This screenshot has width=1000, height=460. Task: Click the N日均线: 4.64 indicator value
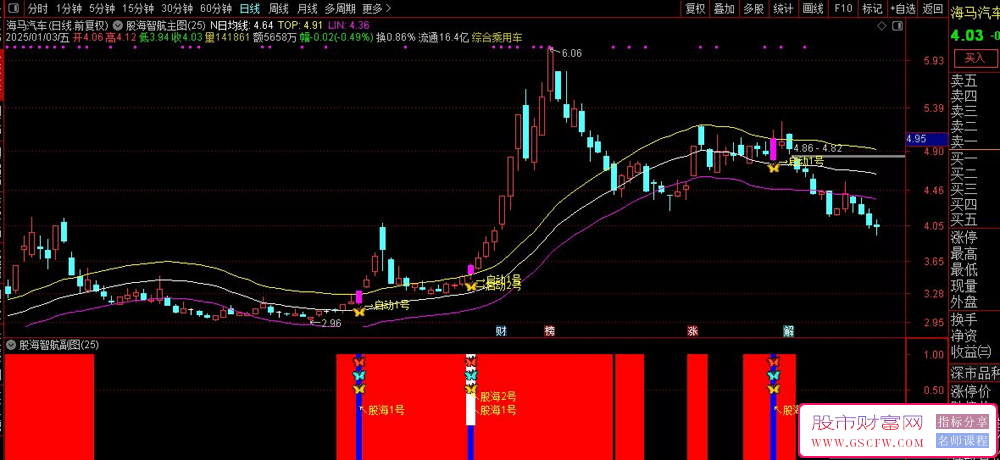pos(242,26)
